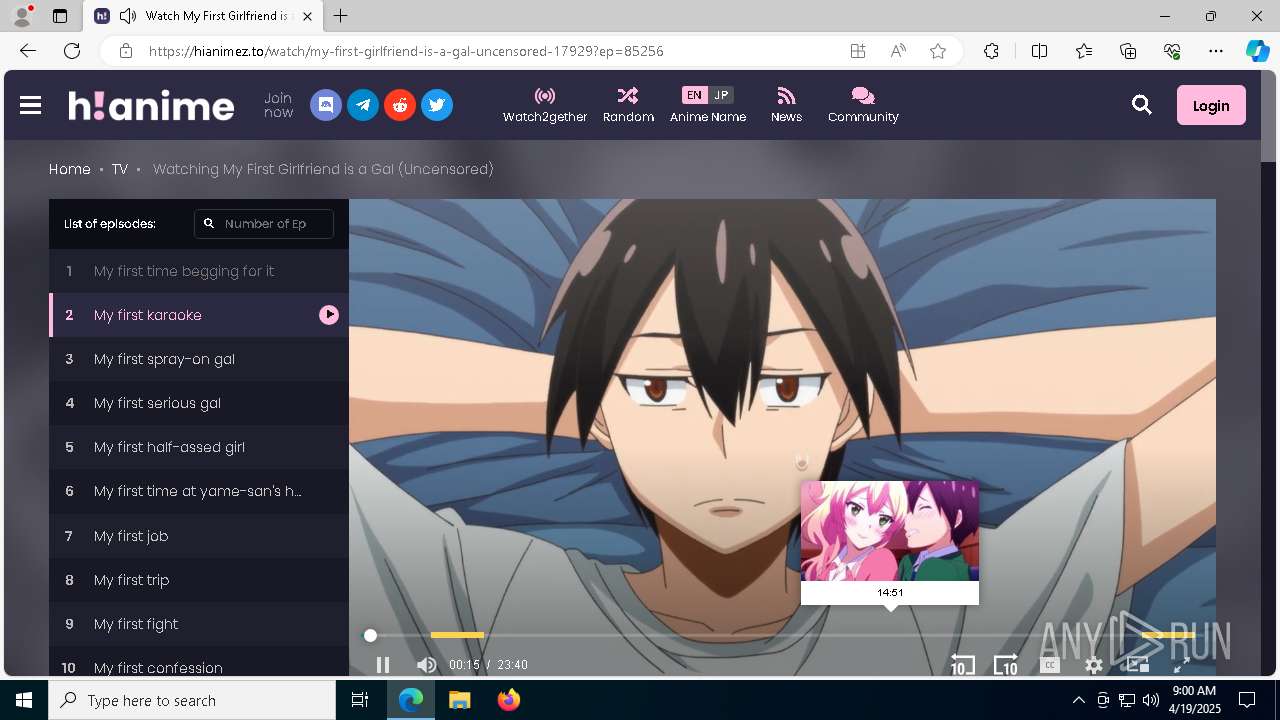This screenshot has height=720, width=1280.
Task: Click the browser address bar URL
Action: point(406,51)
